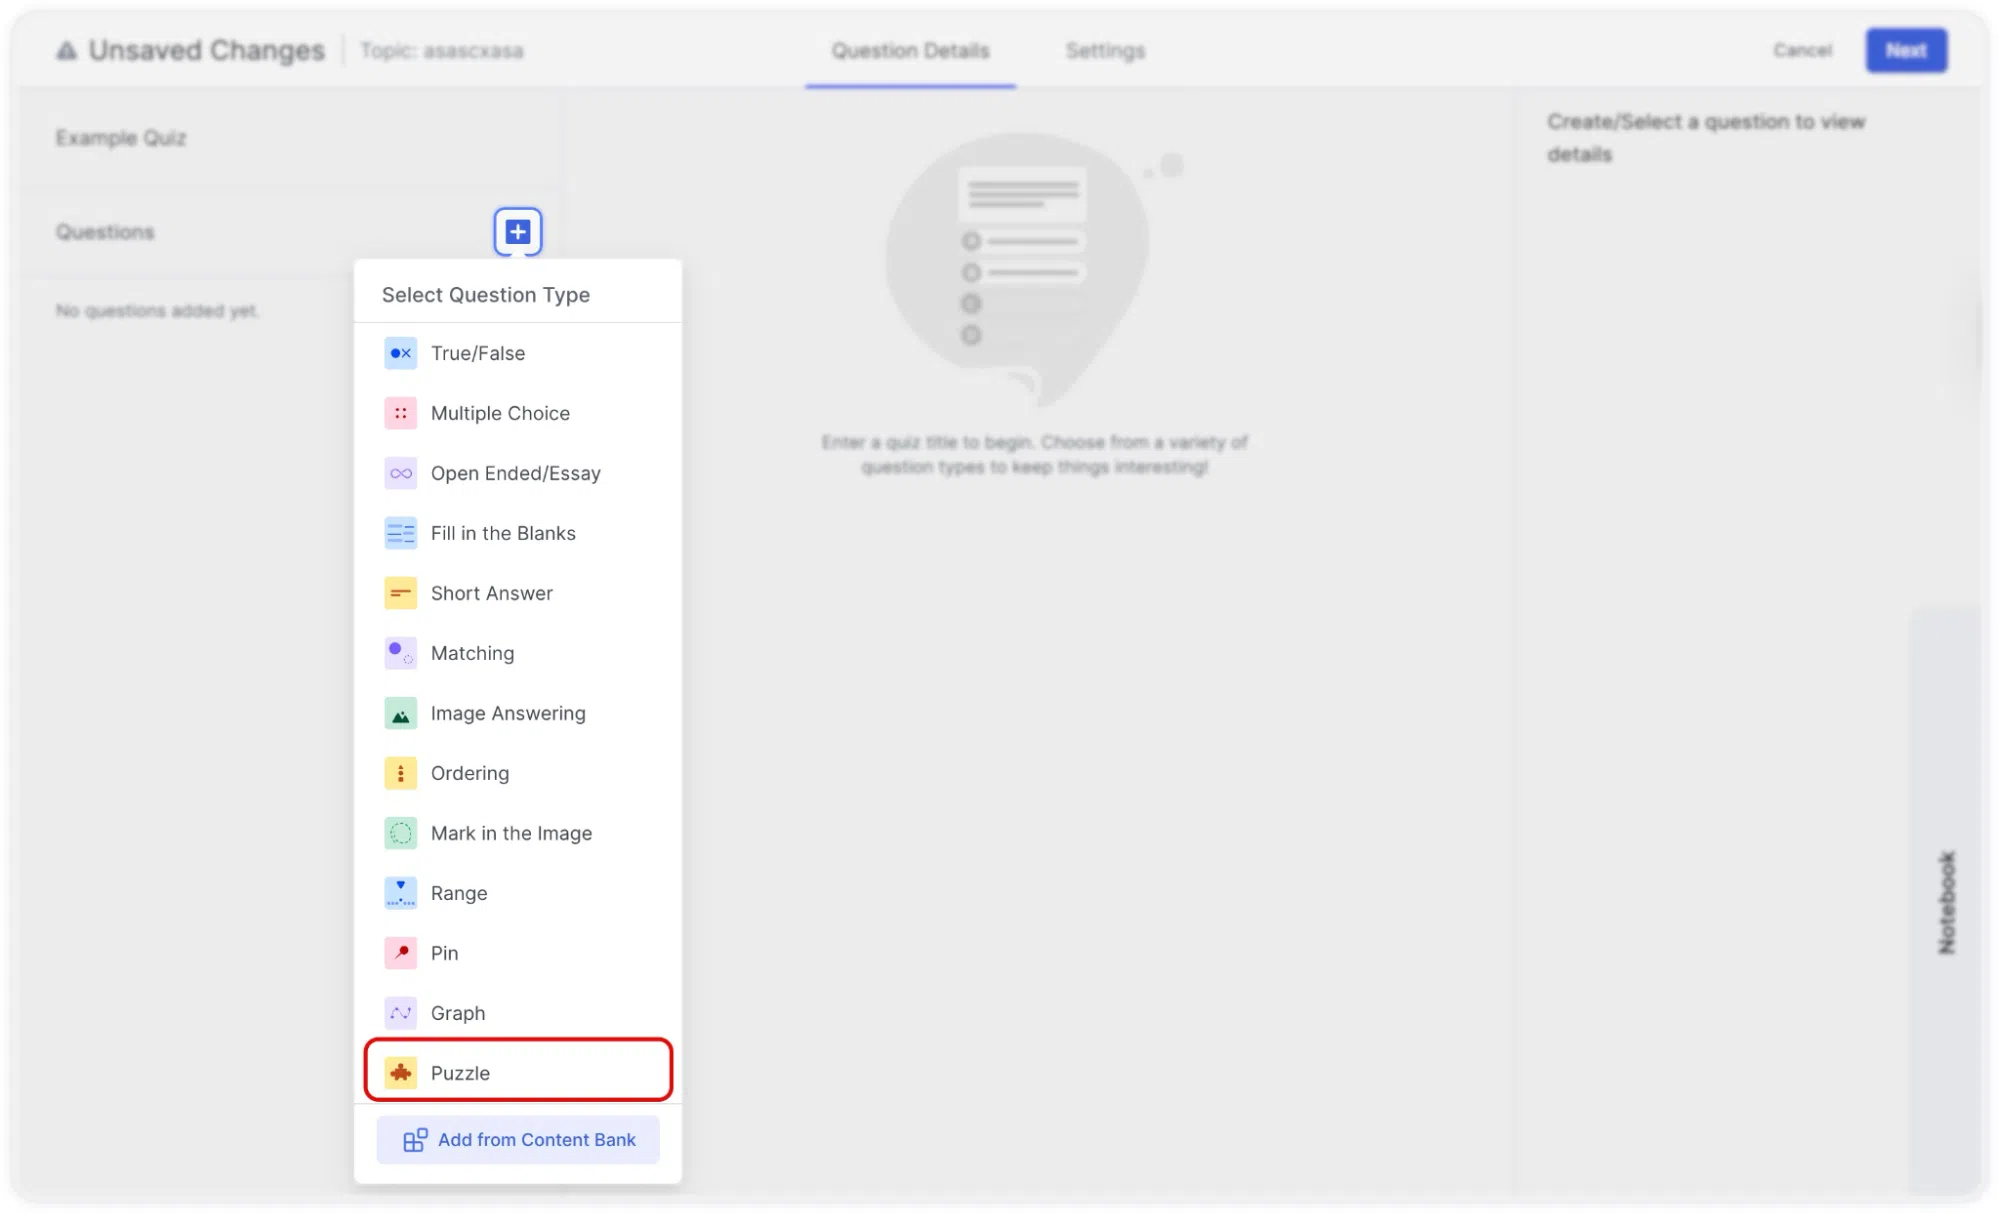Choose the Open Ended/Essay infinity icon
Viewport: 1999px width, 1214px height.
coord(400,473)
